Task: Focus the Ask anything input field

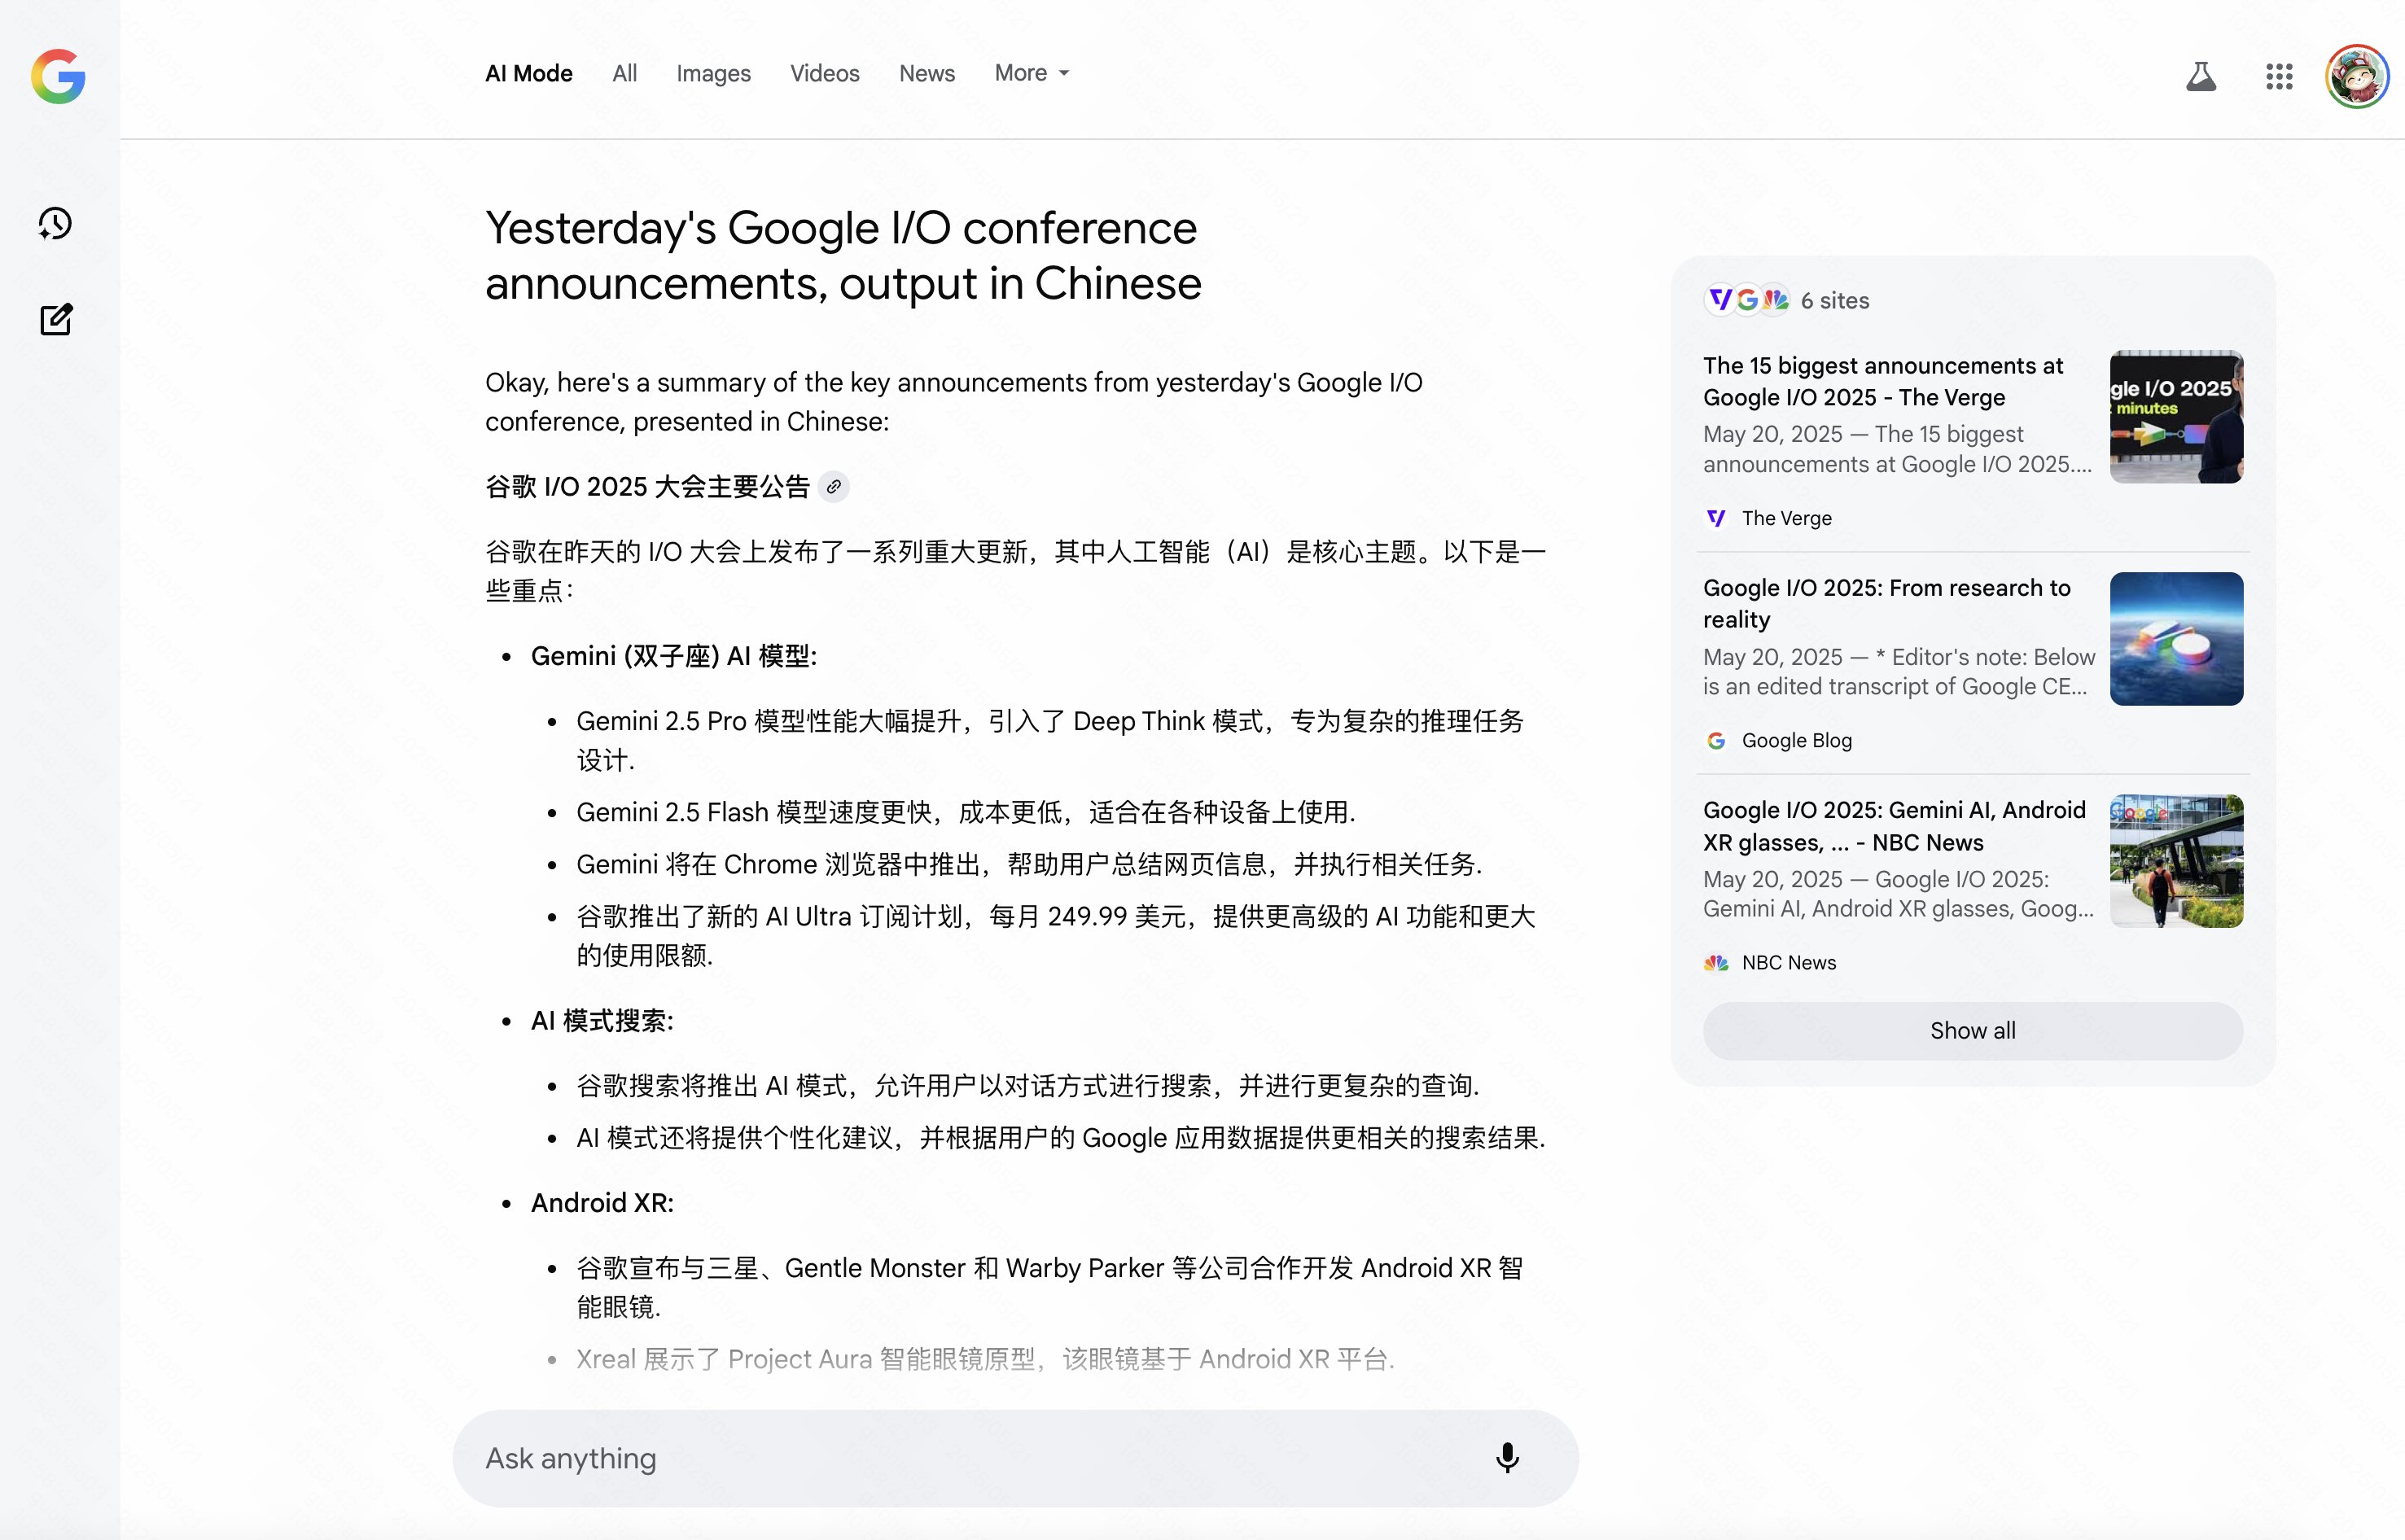Action: point(1015,1458)
